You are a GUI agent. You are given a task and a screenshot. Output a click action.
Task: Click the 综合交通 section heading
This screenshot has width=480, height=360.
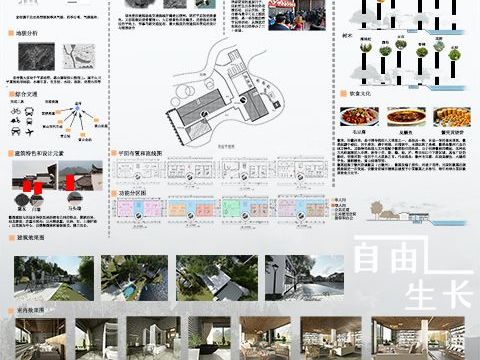tap(26, 94)
